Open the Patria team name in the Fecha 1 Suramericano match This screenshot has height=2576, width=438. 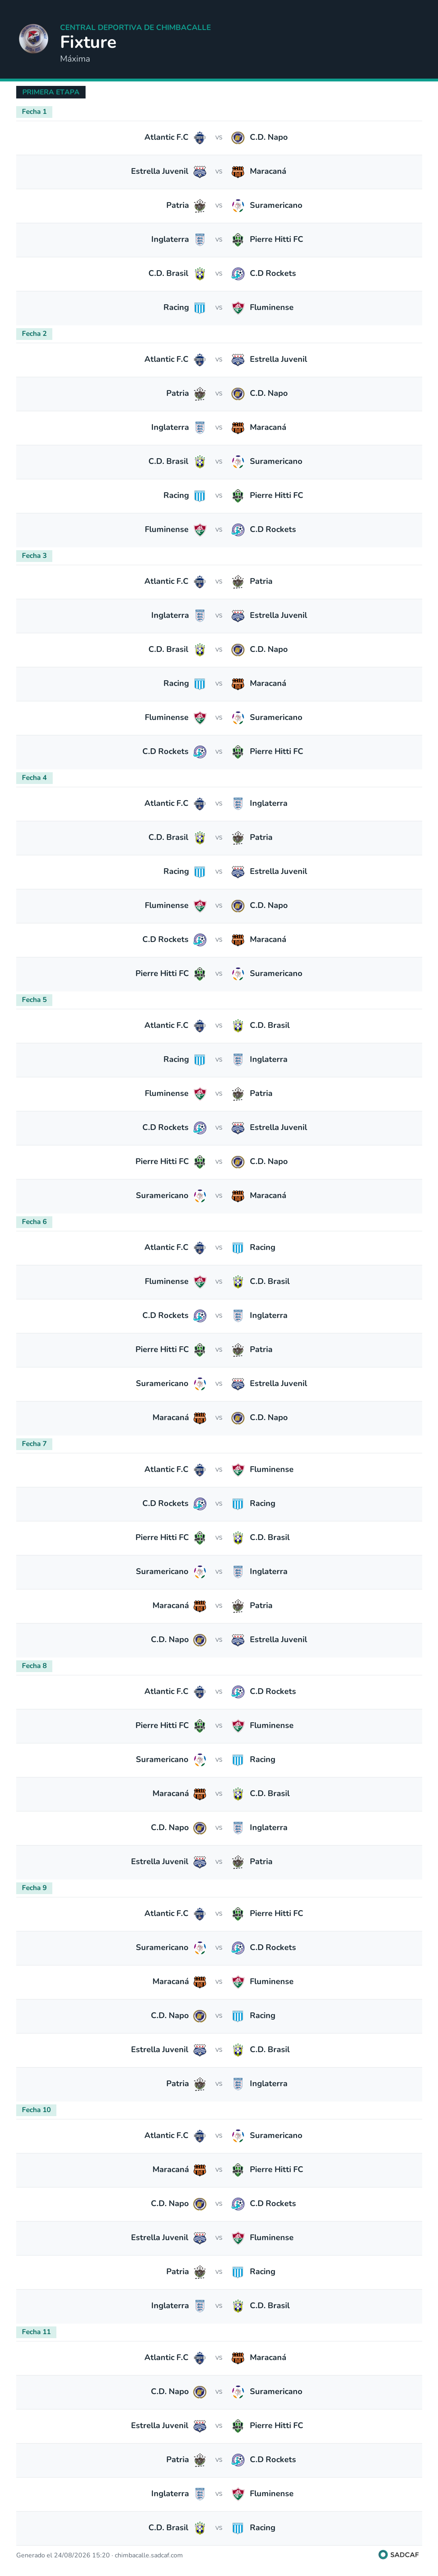177,206
